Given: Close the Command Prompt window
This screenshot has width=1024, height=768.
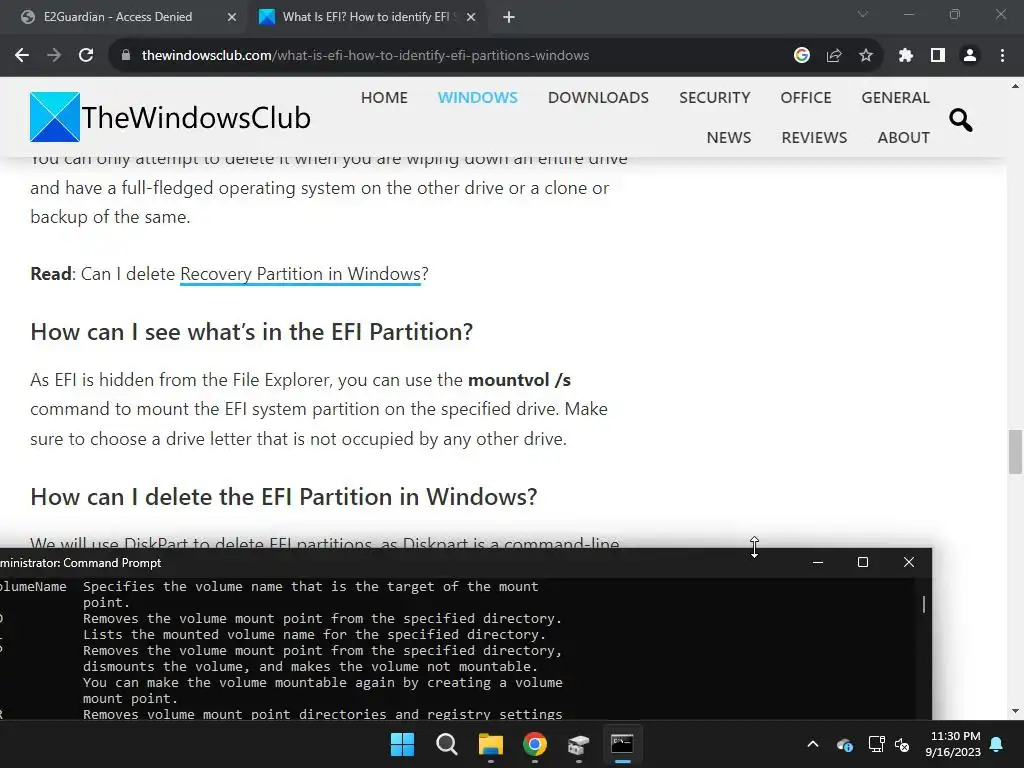Looking at the screenshot, I should click(x=908, y=562).
